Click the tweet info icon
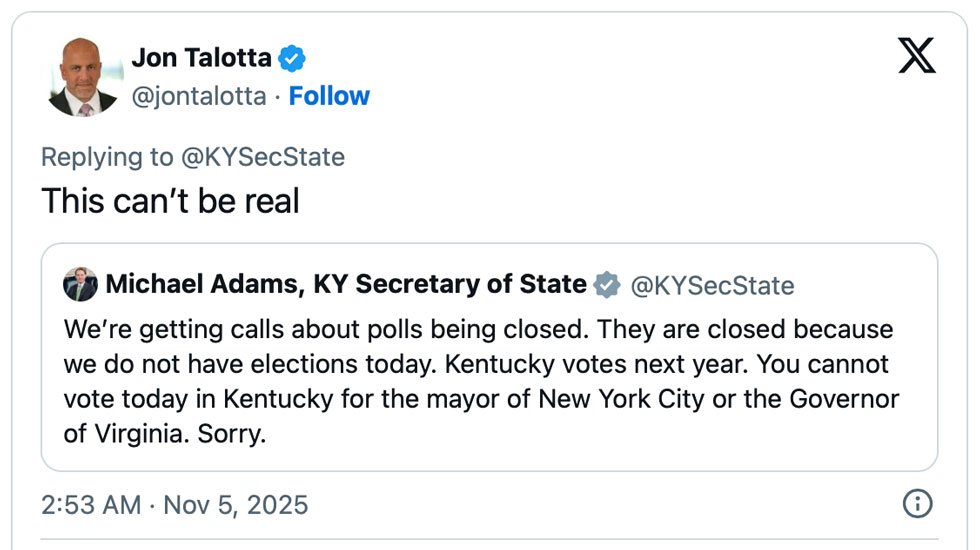Screen dimensions: 980x550 click(917, 504)
